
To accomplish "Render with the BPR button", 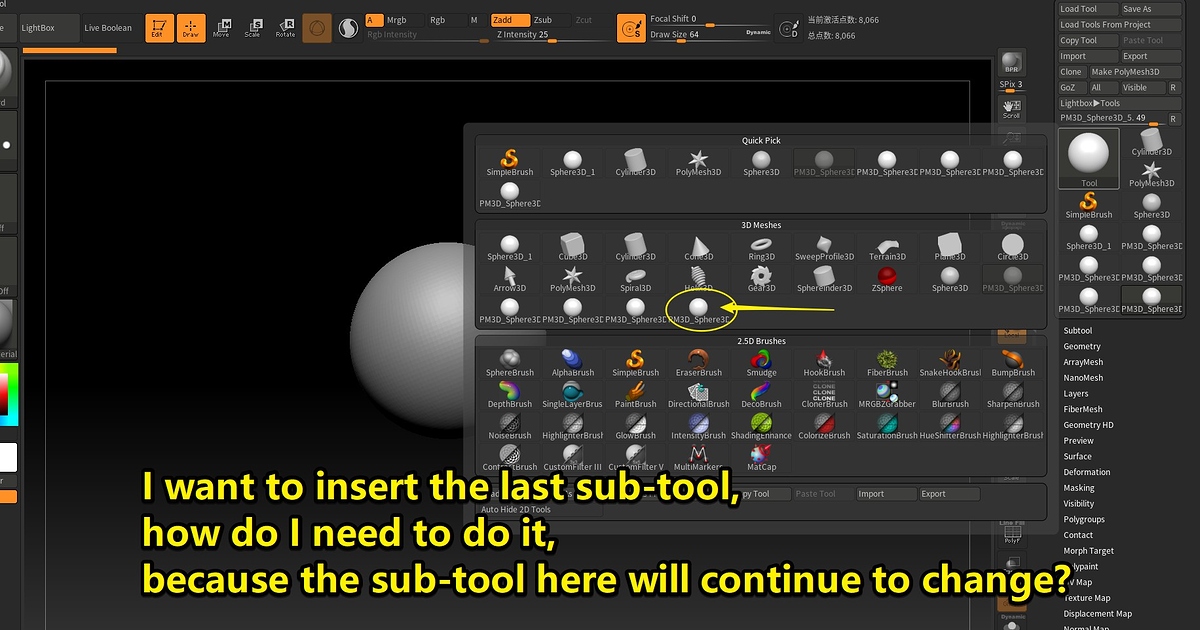I will click(x=1012, y=63).
